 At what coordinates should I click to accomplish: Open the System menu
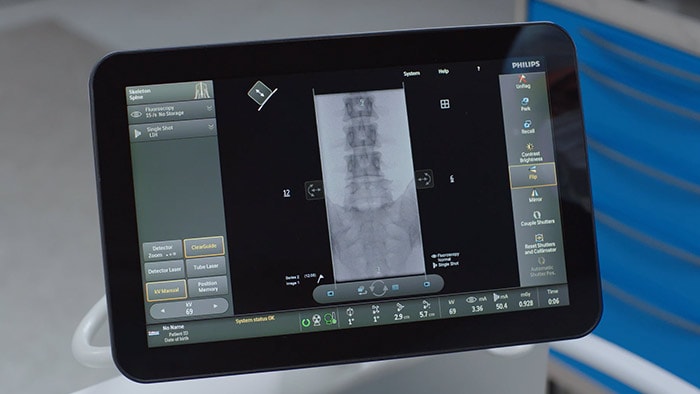pos(411,73)
